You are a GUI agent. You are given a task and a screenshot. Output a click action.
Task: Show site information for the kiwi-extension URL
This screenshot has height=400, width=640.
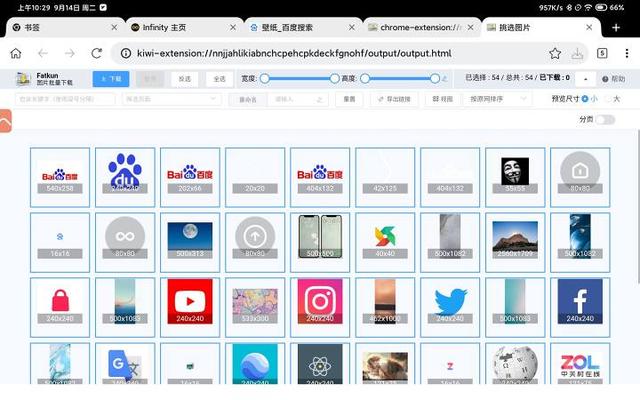tap(126, 53)
